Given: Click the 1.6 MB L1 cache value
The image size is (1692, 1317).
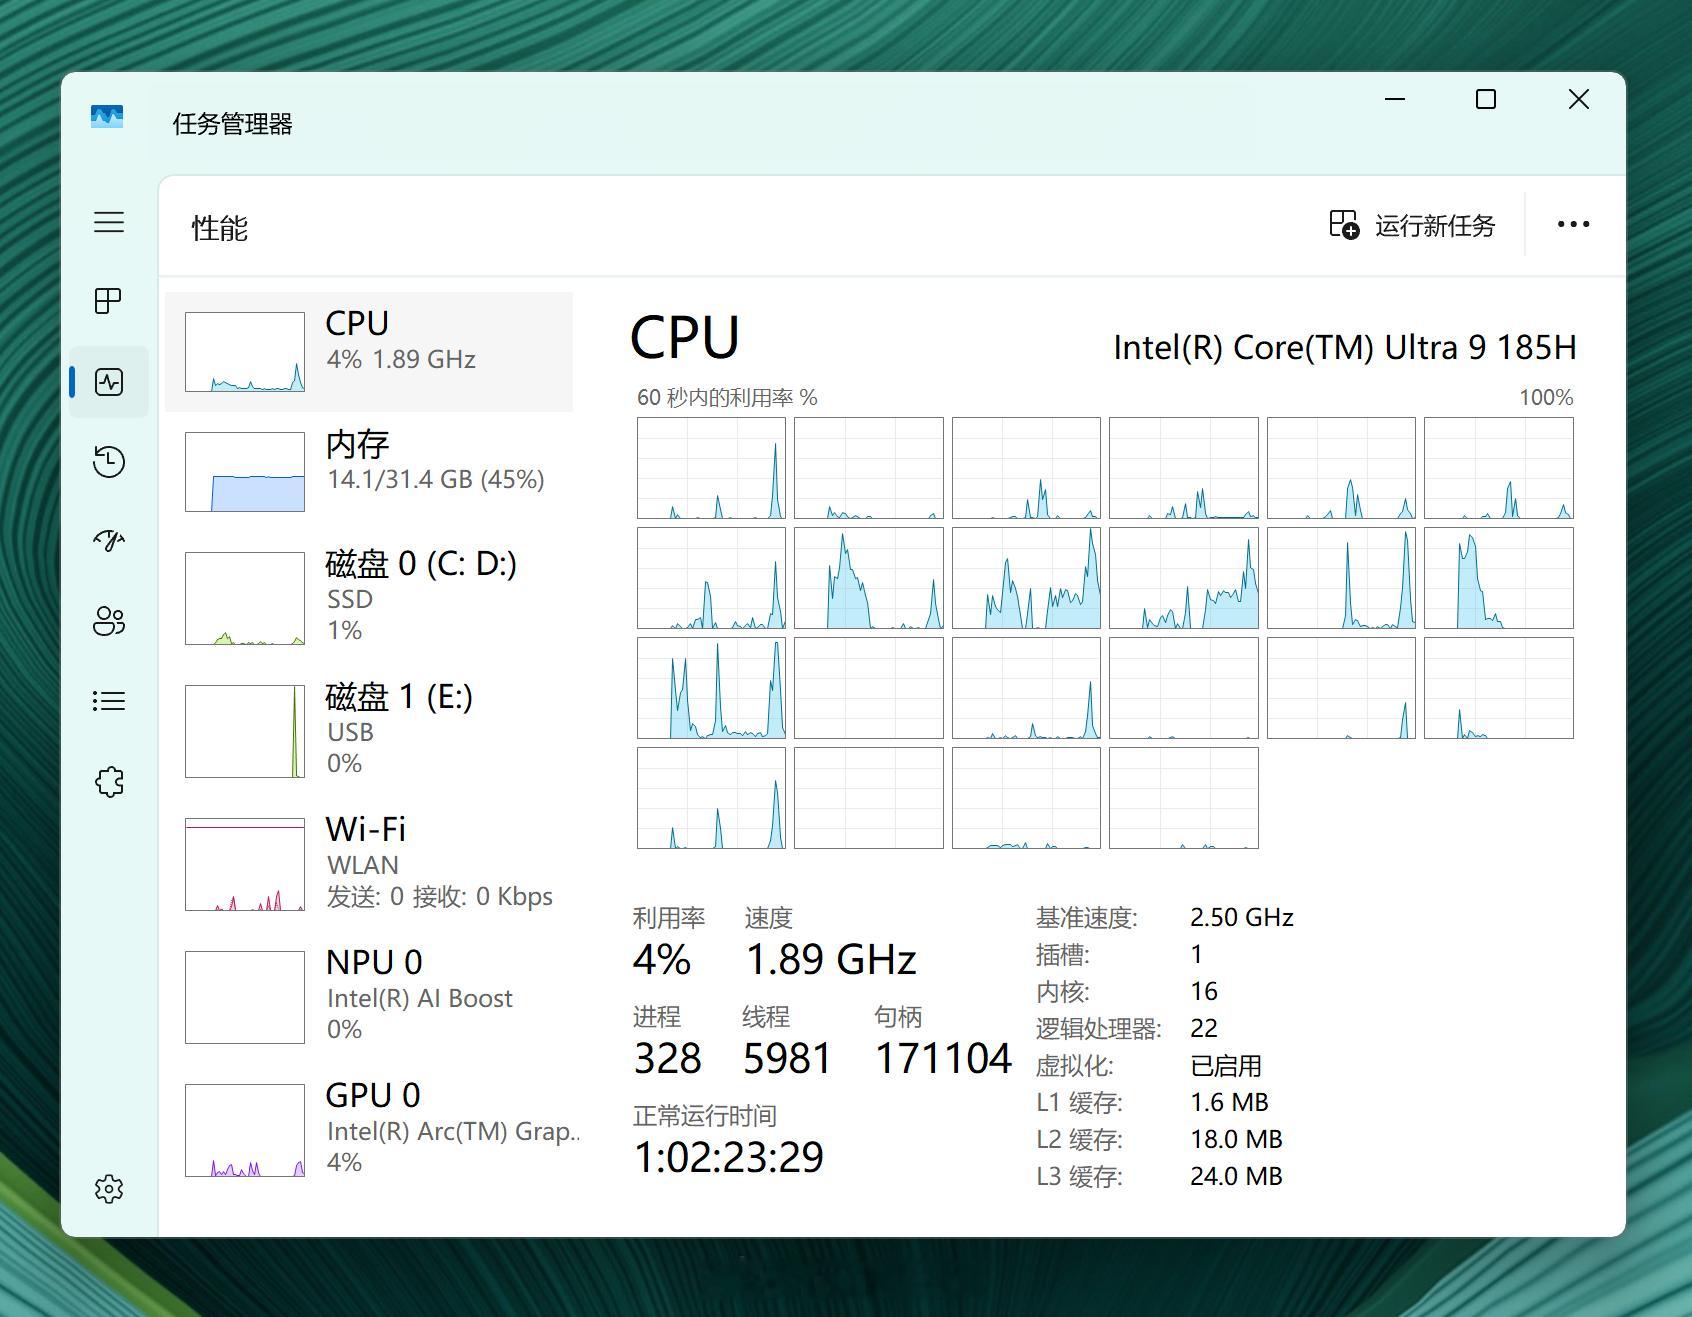Looking at the screenshot, I should point(1229,1102).
